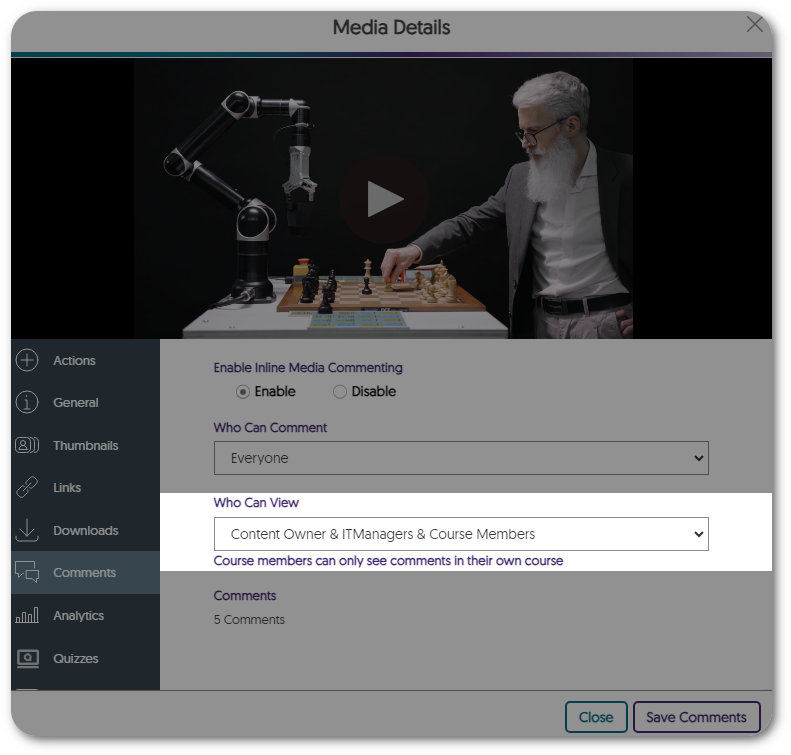Click the Analytics bar chart icon
Viewport: 791px width, 755px height.
click(27, 615)
